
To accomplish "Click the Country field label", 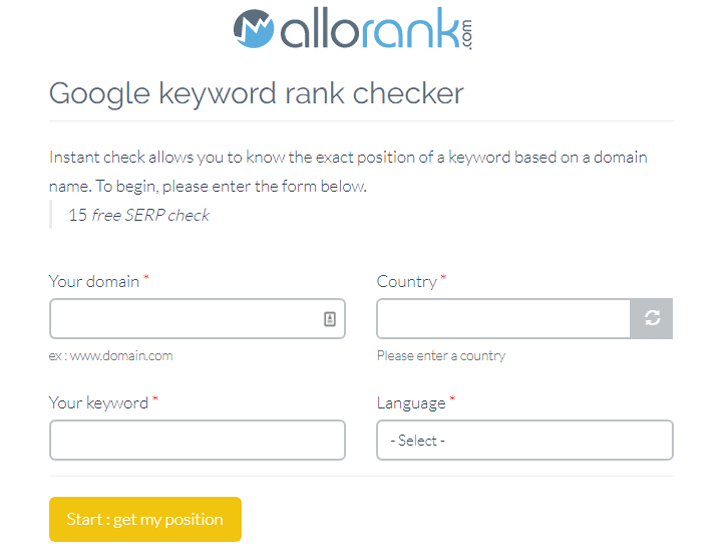I will pos(406,282).
